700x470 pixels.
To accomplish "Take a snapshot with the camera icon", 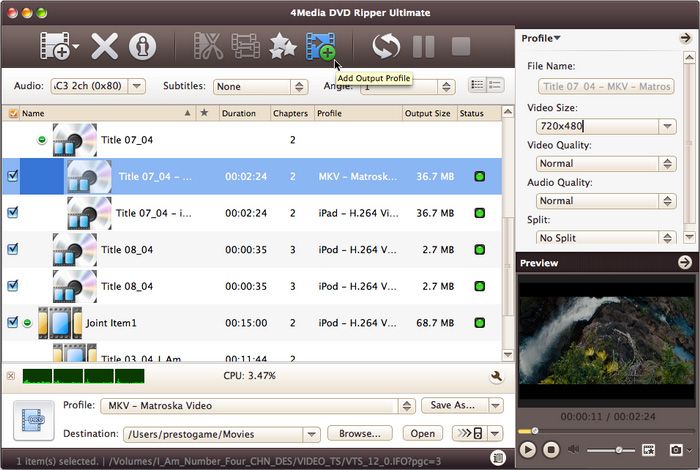I will [676, 450].
